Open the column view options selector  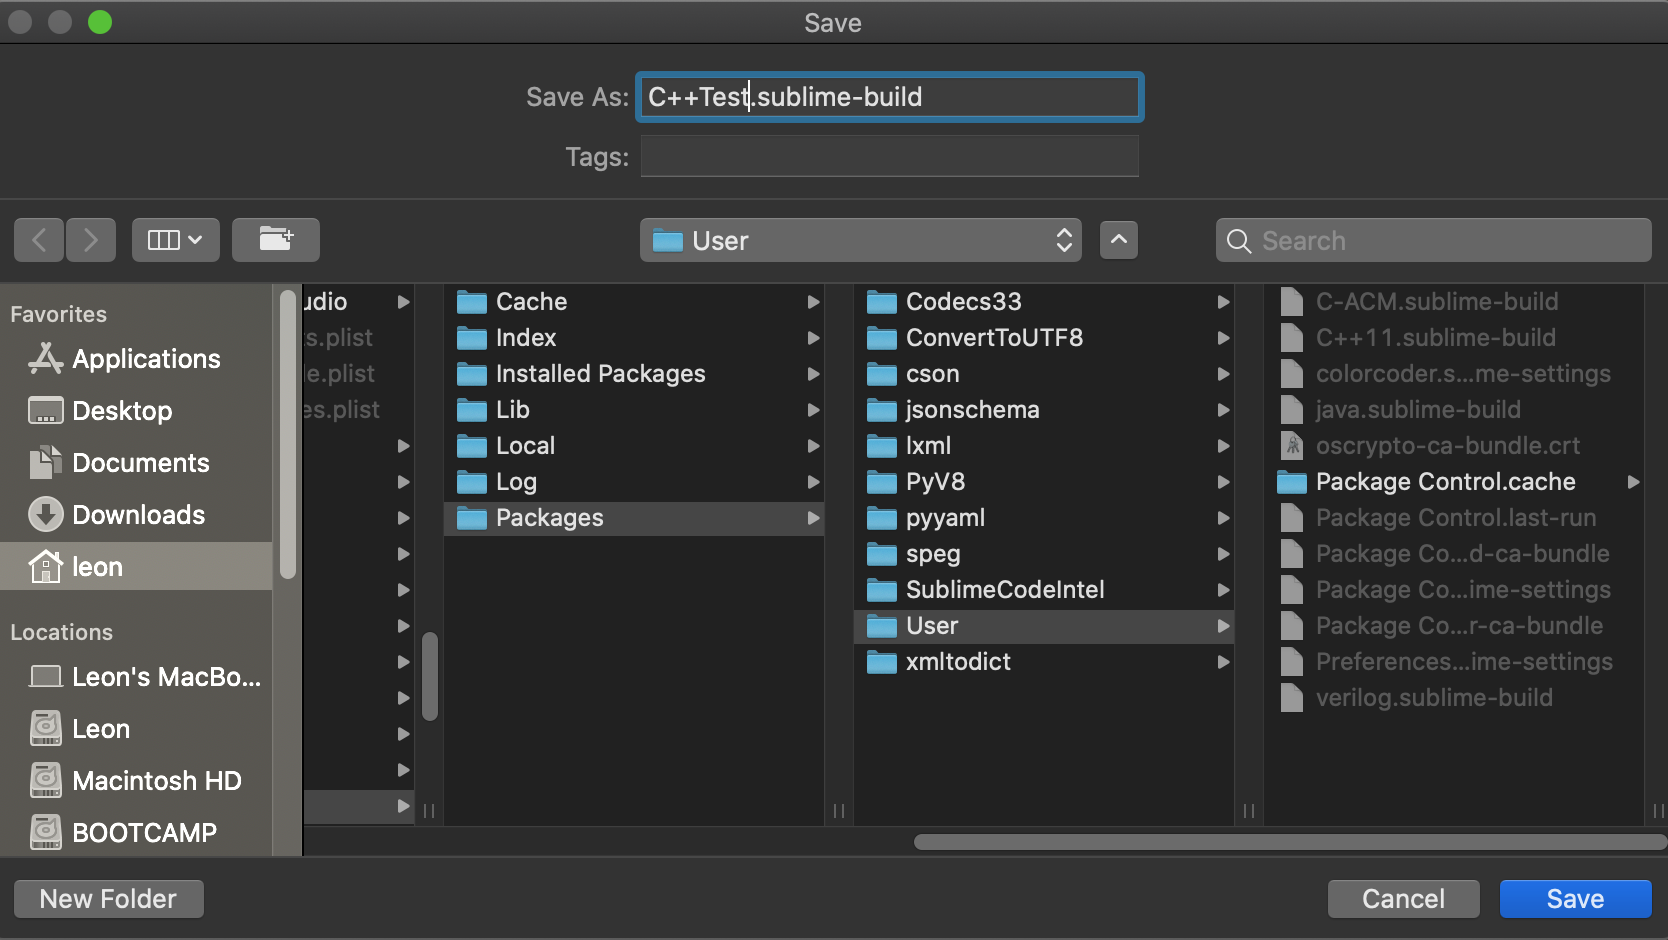(x=175, y=240)
